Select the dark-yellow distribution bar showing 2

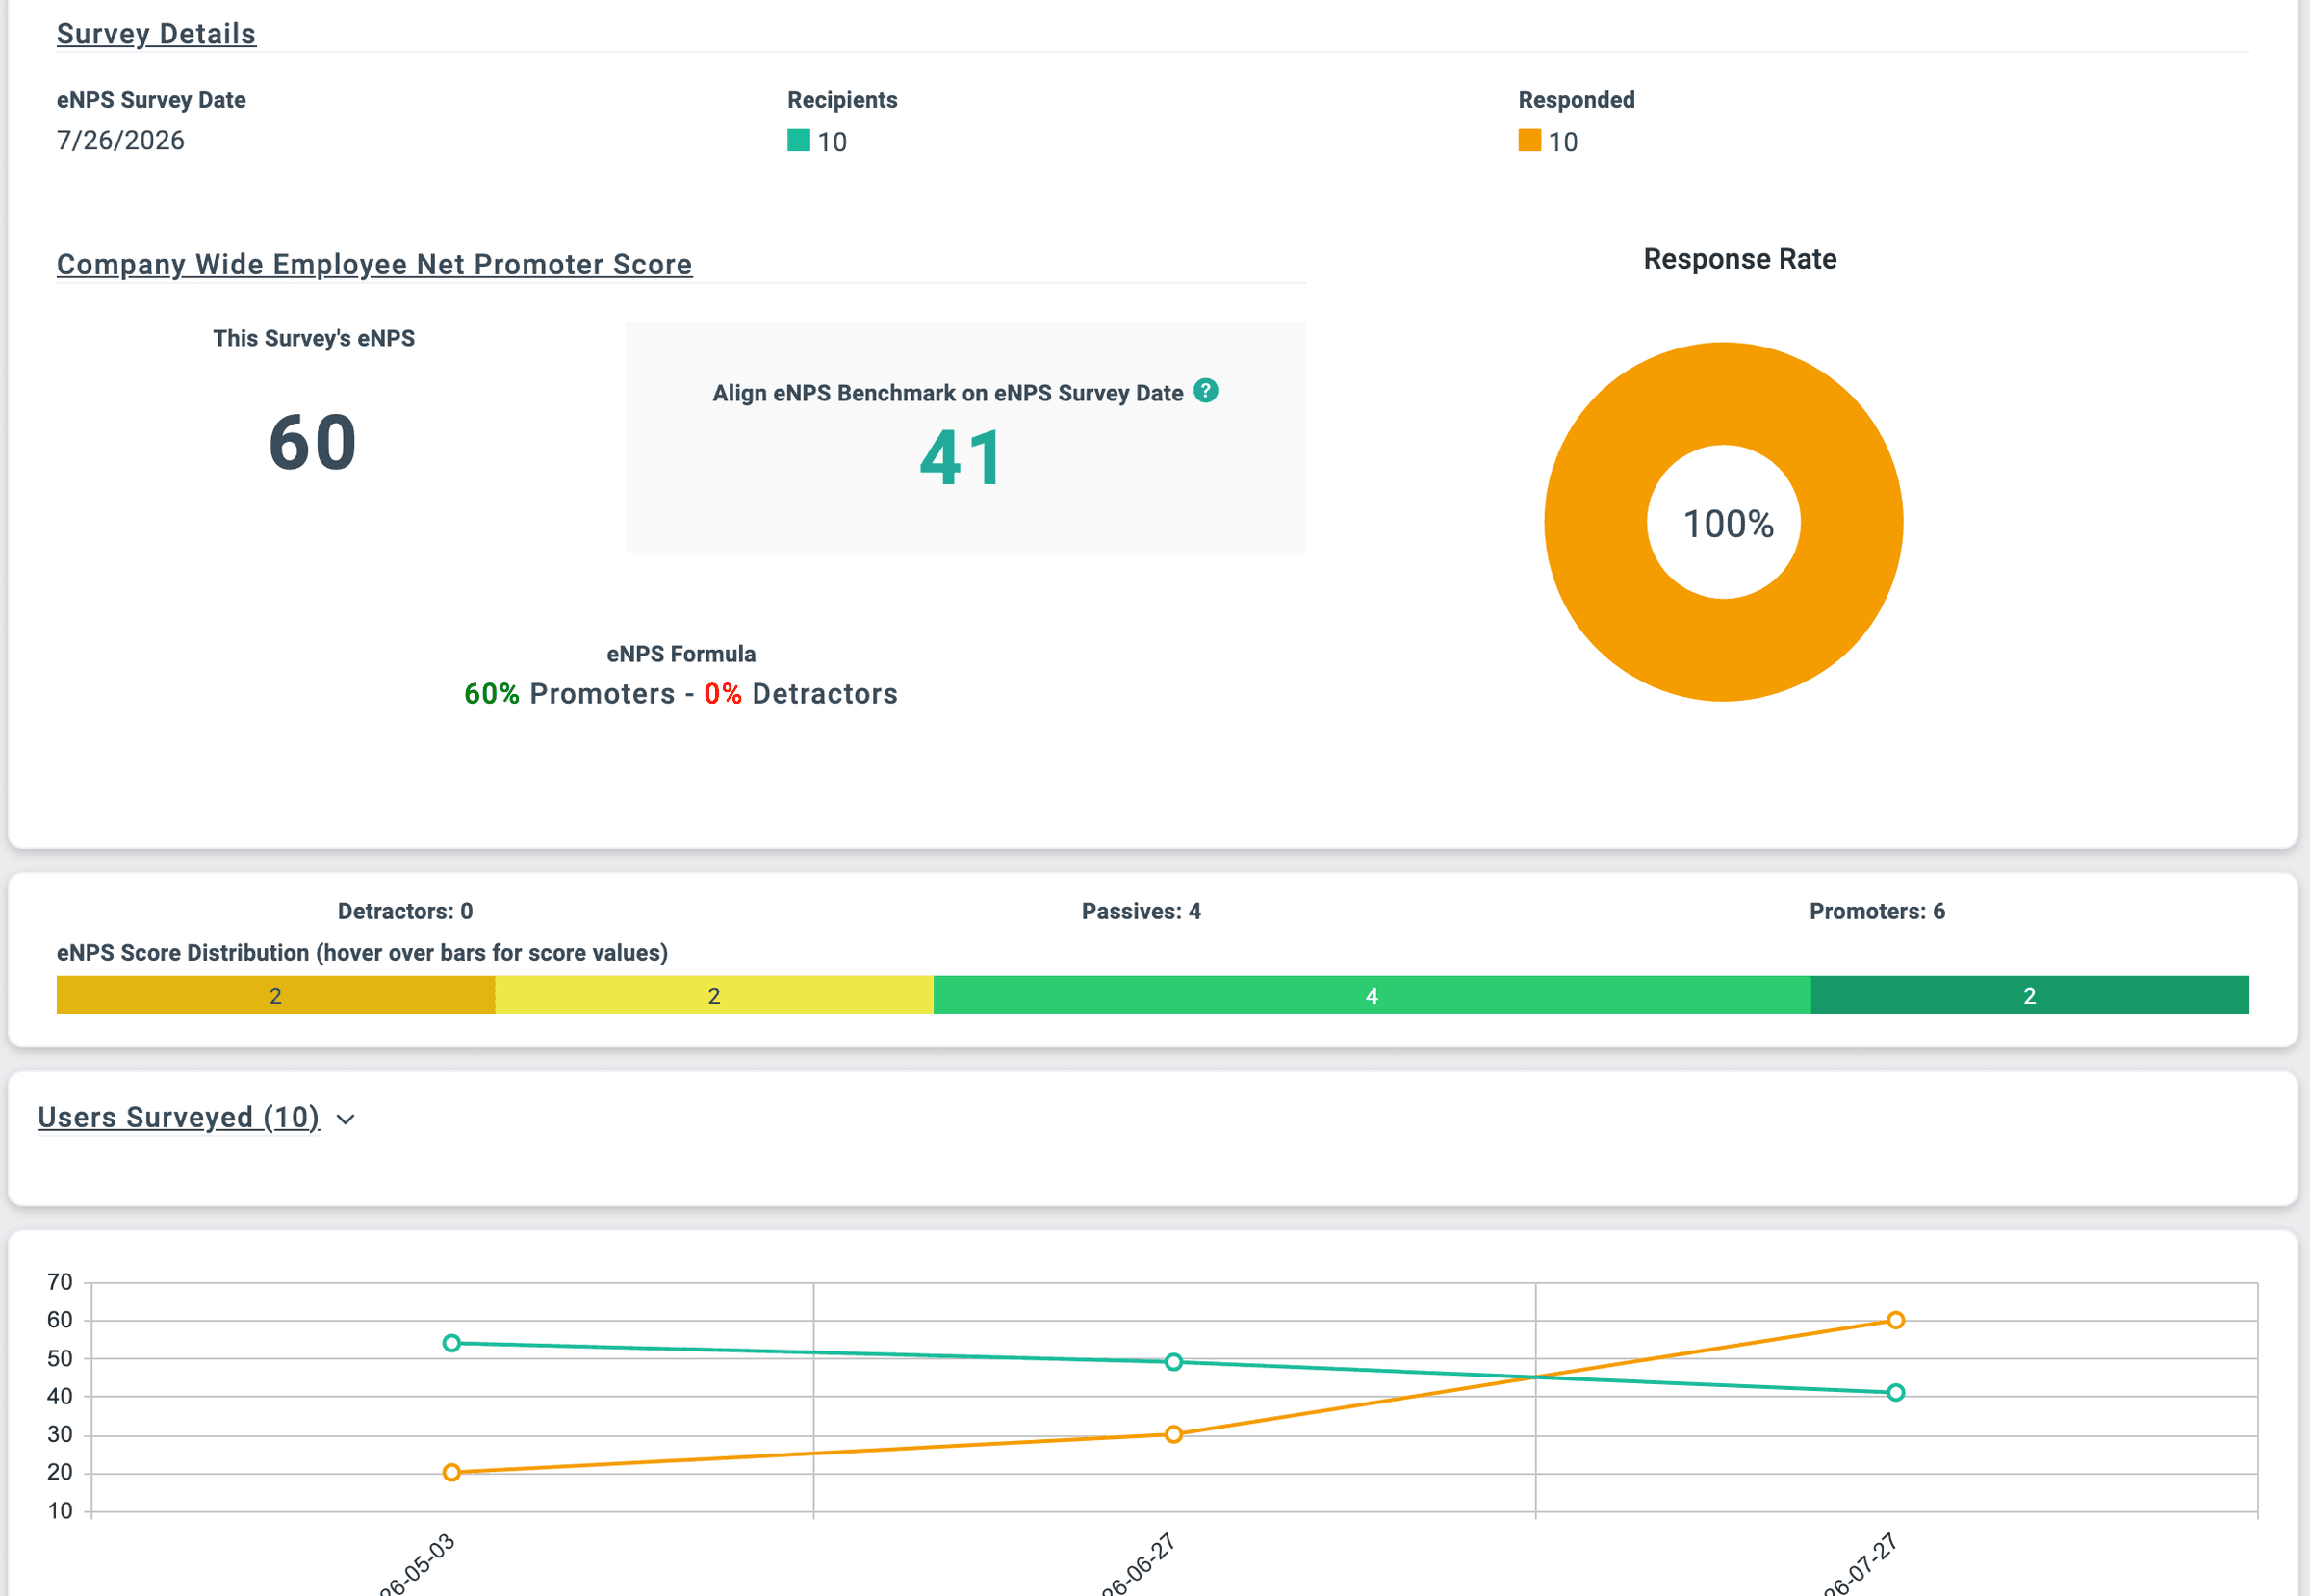(x=276, y=995)
